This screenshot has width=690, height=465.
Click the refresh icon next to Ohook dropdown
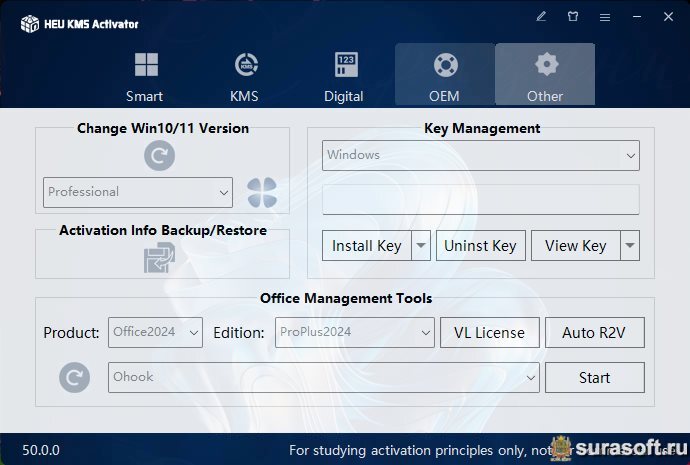(74, 377)
